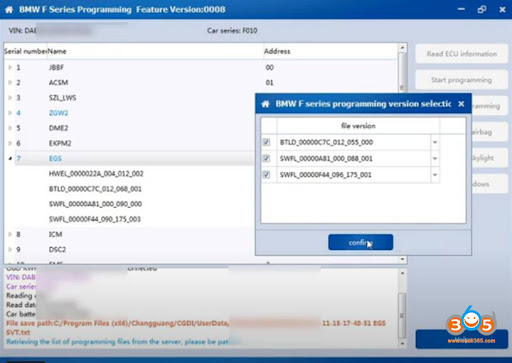Screen dimensions: 512x363
Task: Expand the SZL_LWS module row
Action: pos(10,98)
